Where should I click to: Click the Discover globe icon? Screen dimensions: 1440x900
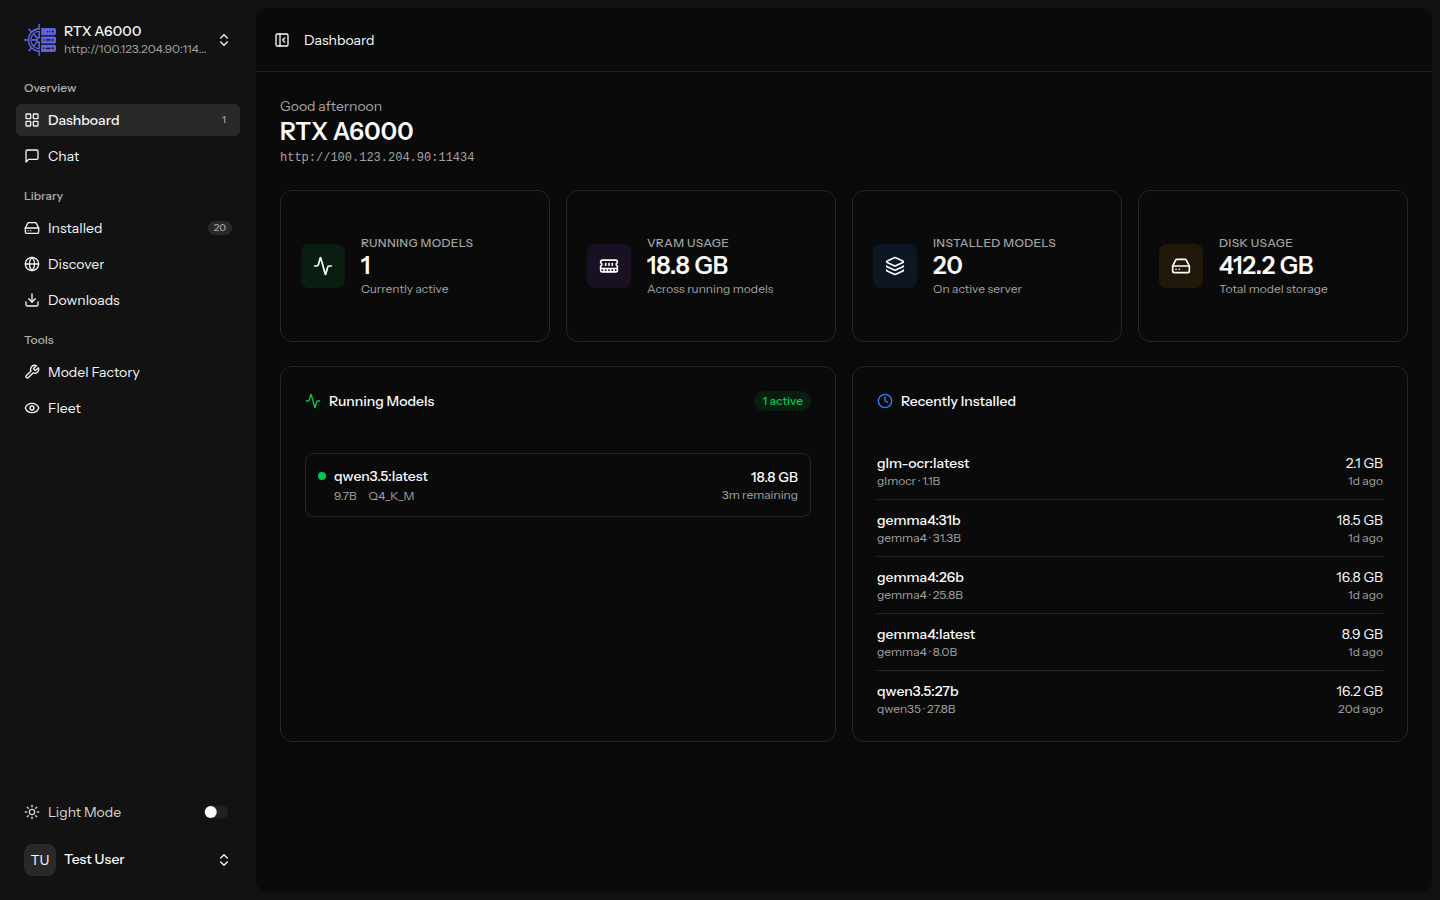(31, 263)
